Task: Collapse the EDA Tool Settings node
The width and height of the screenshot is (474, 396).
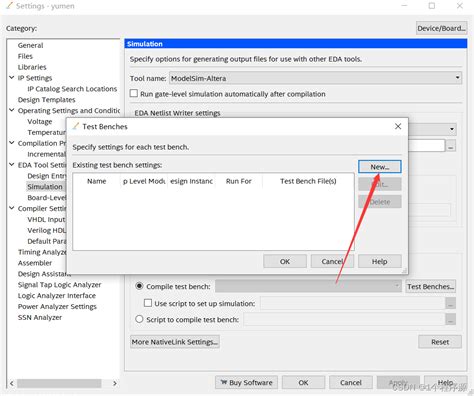Action: coord(12,165)
